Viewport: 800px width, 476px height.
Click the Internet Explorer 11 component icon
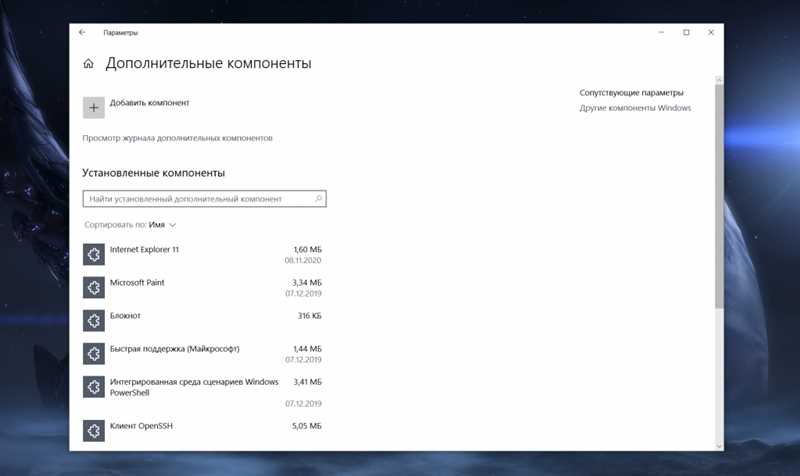[x=94, y=254]
